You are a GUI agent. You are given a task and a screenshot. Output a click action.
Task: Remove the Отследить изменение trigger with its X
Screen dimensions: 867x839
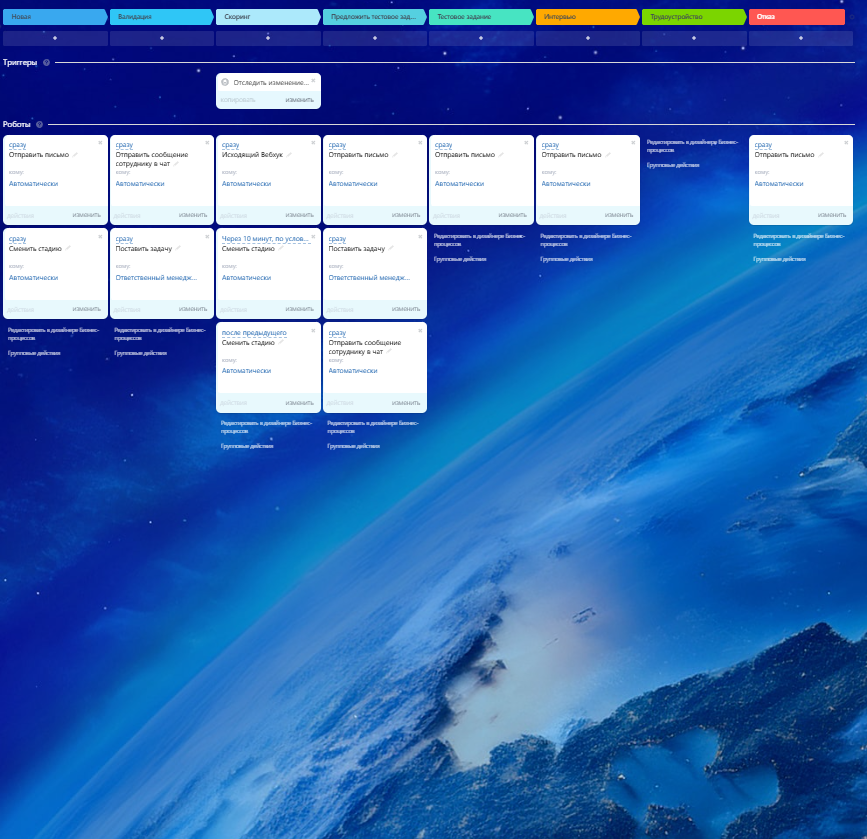point(313,80)
